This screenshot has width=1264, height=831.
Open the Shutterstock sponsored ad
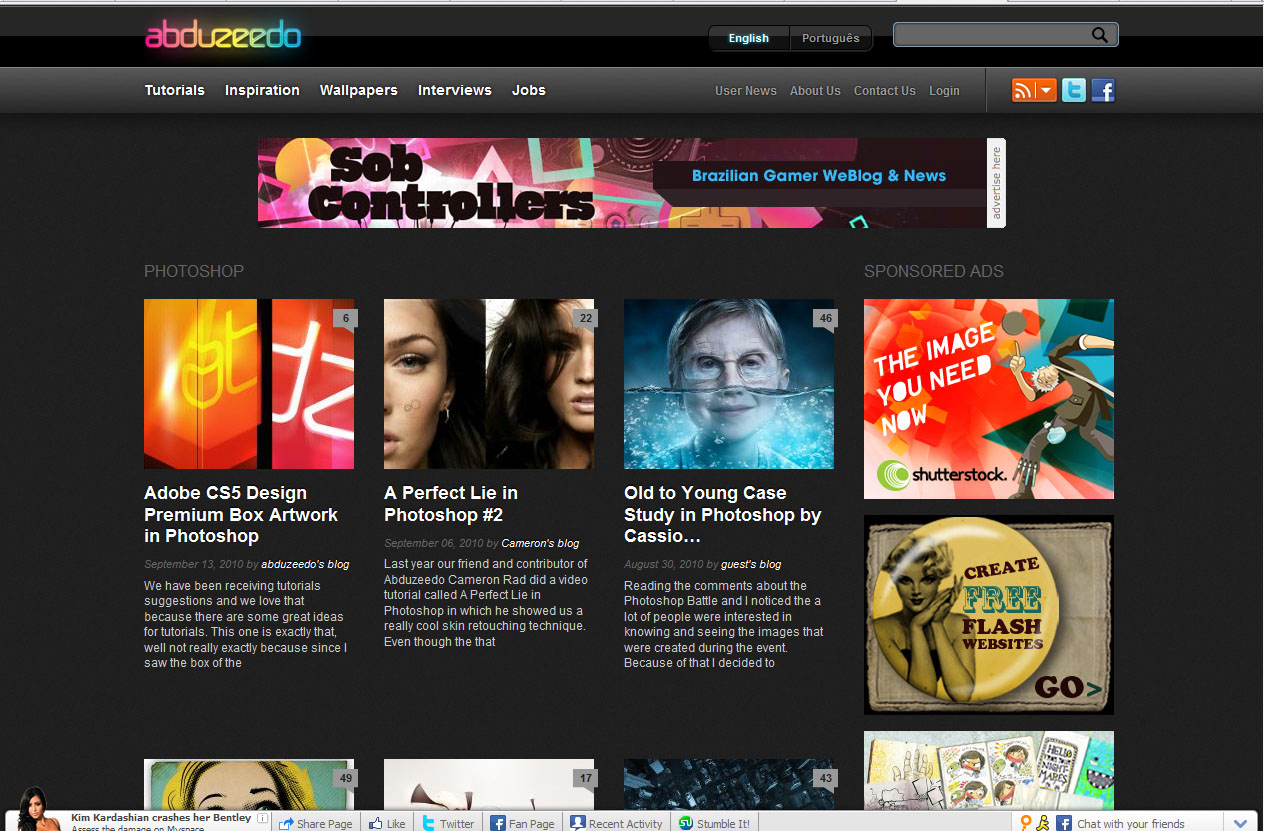pyautogui.click(x=989, y=399)
